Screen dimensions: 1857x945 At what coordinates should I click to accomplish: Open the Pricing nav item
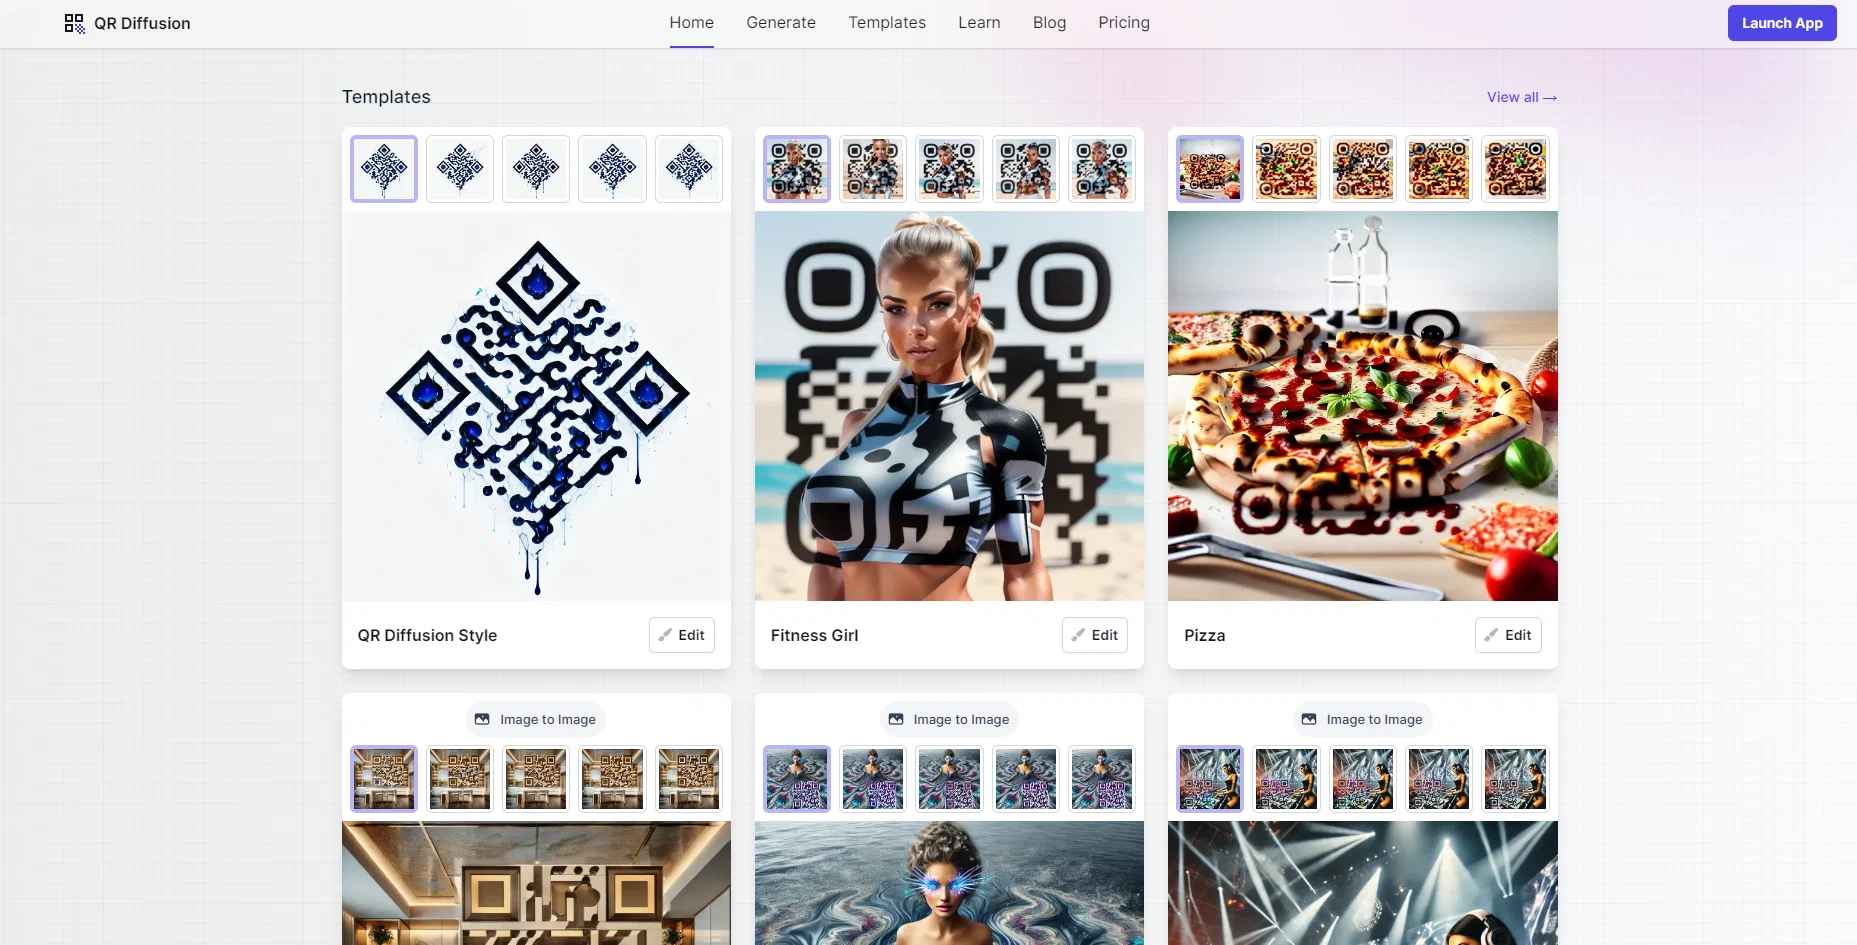coord(1124,22)
